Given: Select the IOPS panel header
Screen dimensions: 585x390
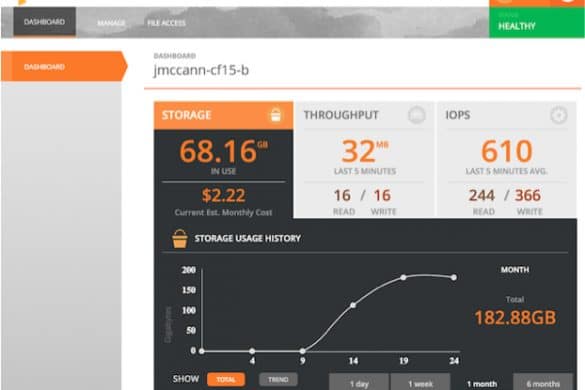Looking at the screenshot, I should pyautogui.click(x=506, y=115).
